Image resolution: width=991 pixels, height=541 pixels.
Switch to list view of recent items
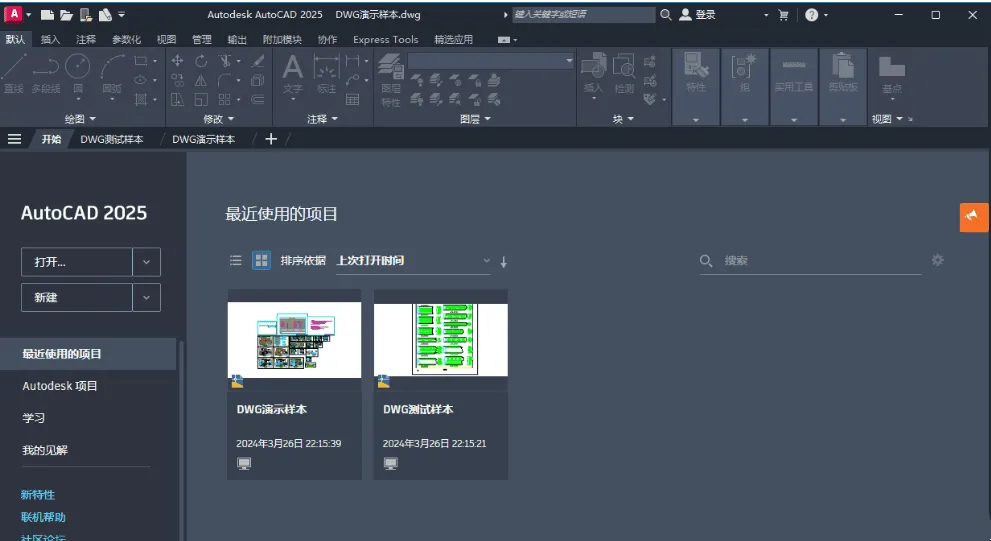click(x=236, y=261)
